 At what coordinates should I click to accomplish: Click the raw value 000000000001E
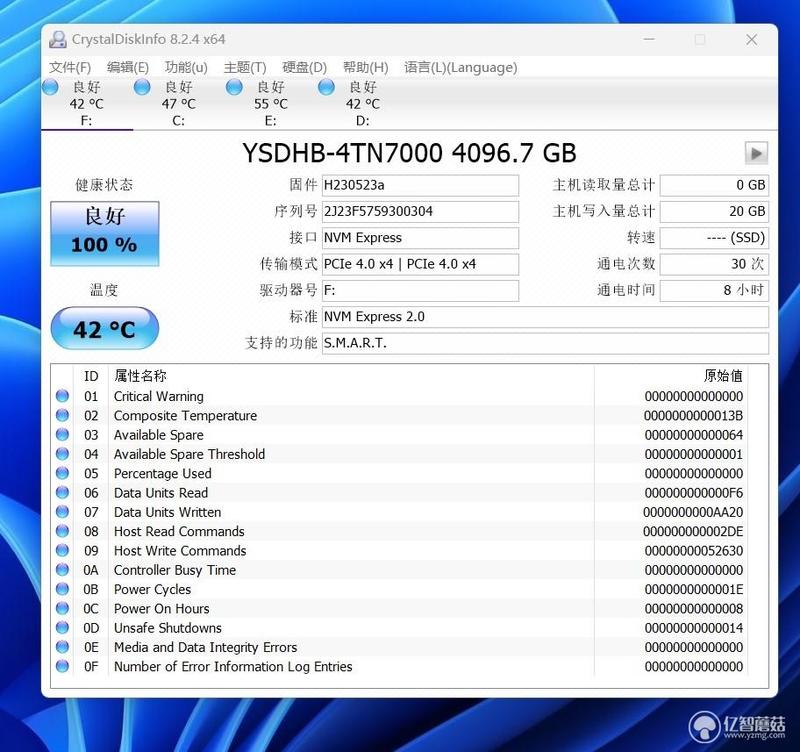pyautogui.click(x=693, y=590)
